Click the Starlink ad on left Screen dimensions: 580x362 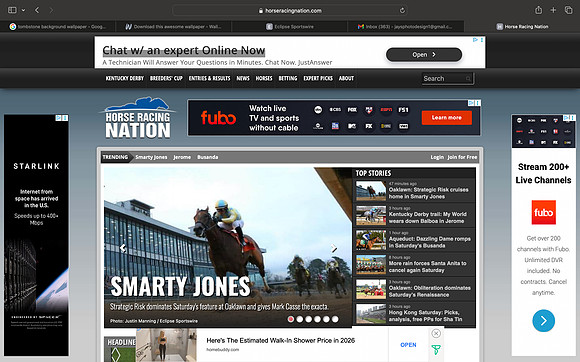coord(36,235)
